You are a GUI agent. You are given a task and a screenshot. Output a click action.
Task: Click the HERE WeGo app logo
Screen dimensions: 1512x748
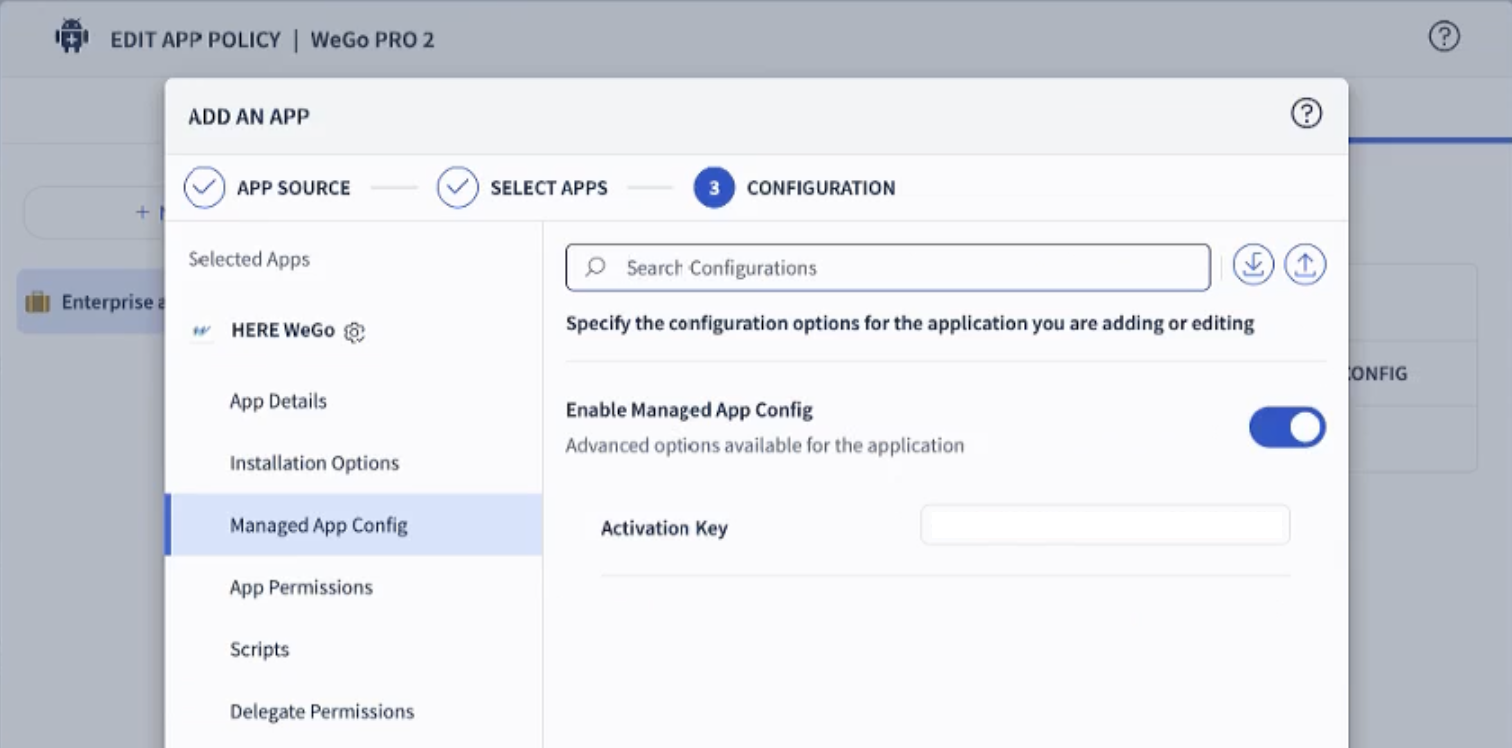click(202, 331)
